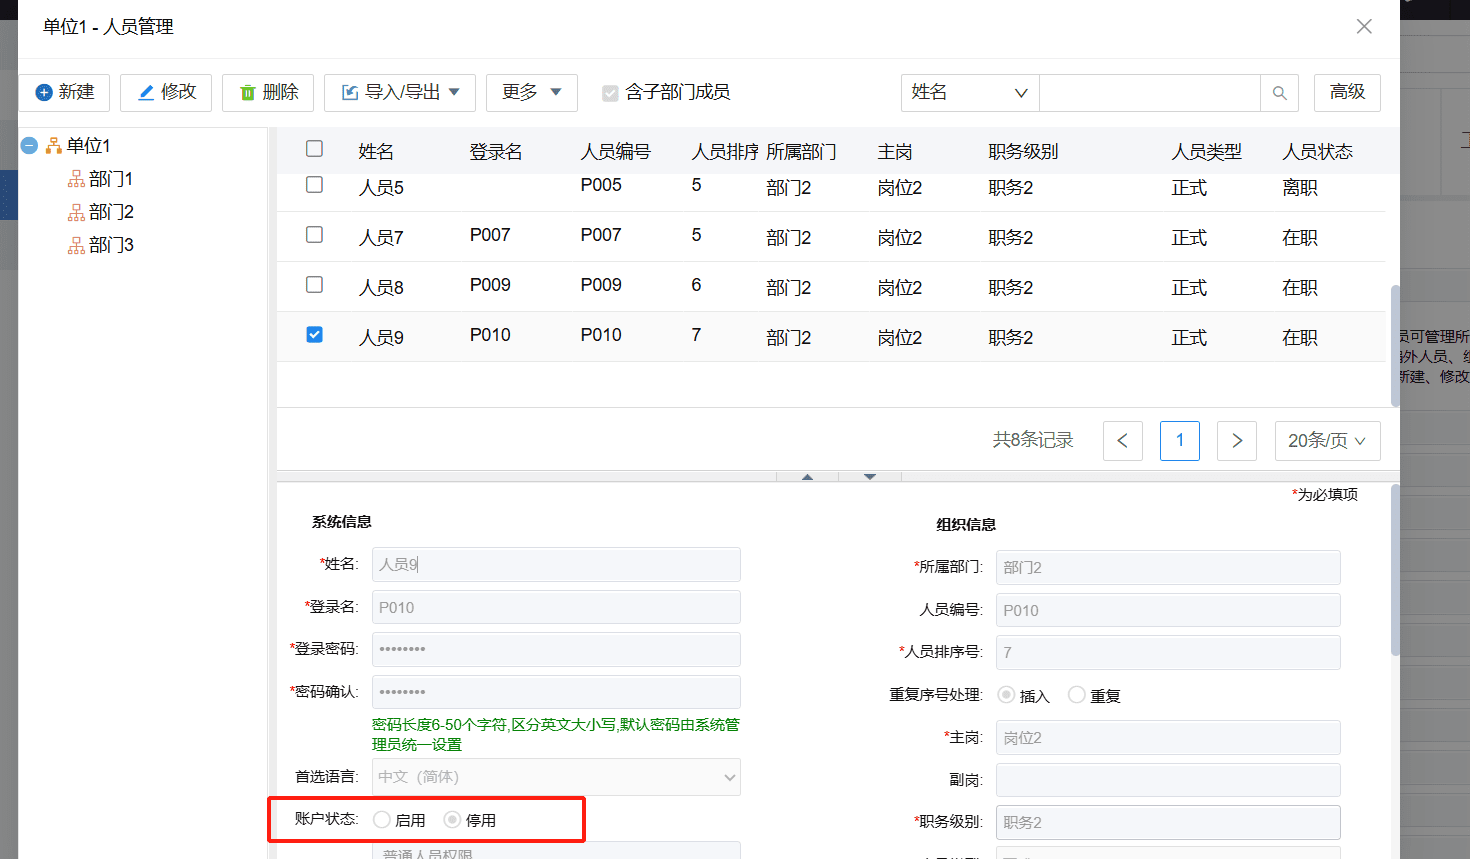Check the 人员5 row checkbox
This screenshot has height=859, width=1470.
click(314, 184)
